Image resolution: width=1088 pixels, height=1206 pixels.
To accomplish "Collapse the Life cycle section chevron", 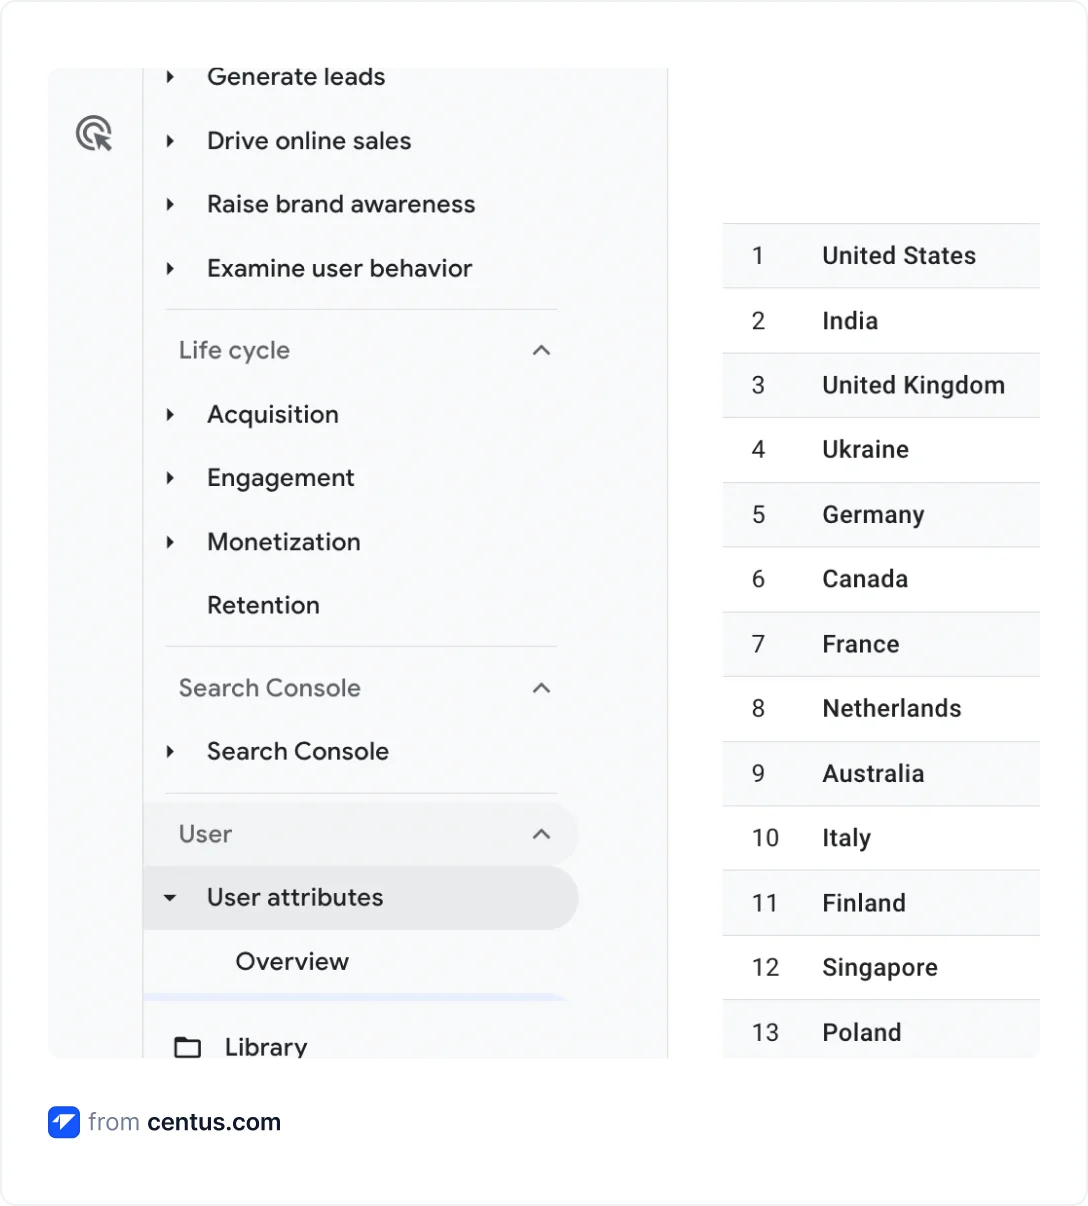I will point(541,350).
